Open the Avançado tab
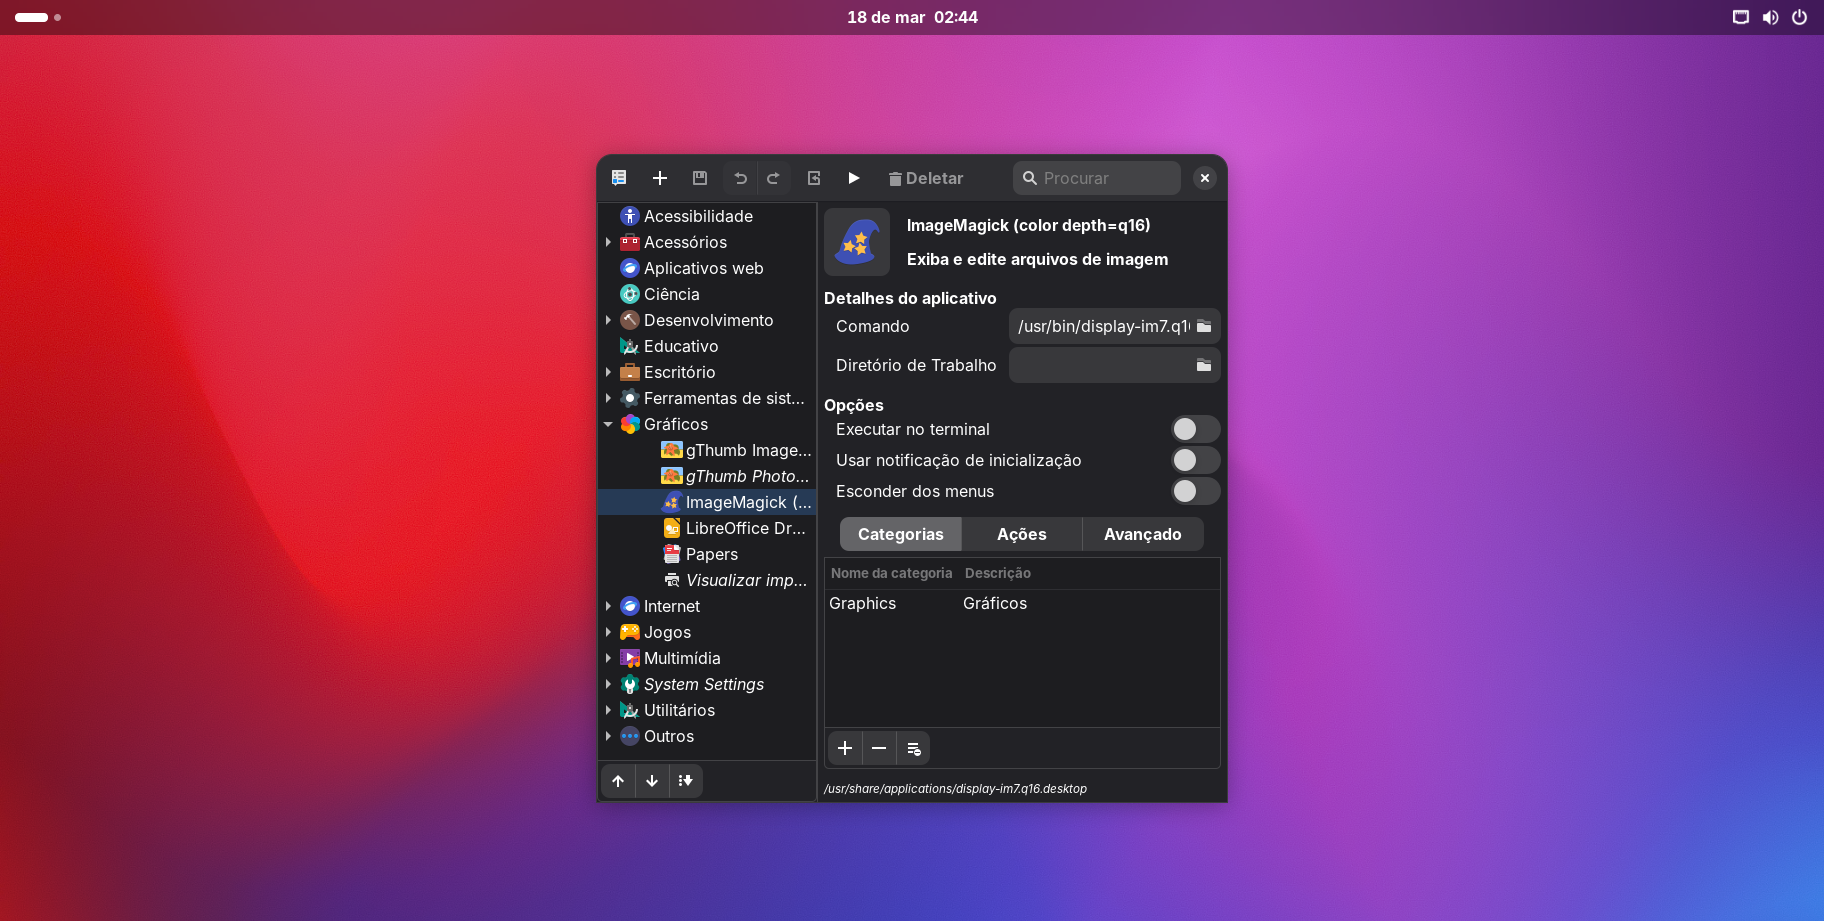The height and width of the screenshot is (921, 1824). pos(1142,534)
